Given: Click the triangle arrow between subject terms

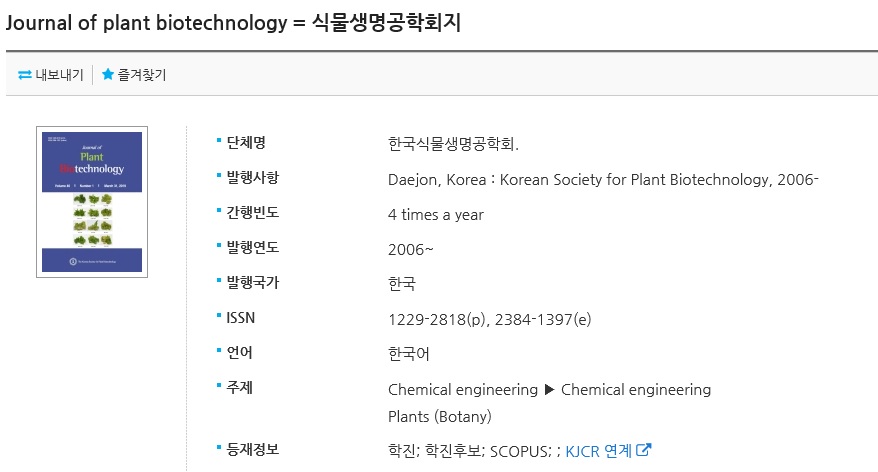Looking at the screenshot, I should [x=549, y=389].
